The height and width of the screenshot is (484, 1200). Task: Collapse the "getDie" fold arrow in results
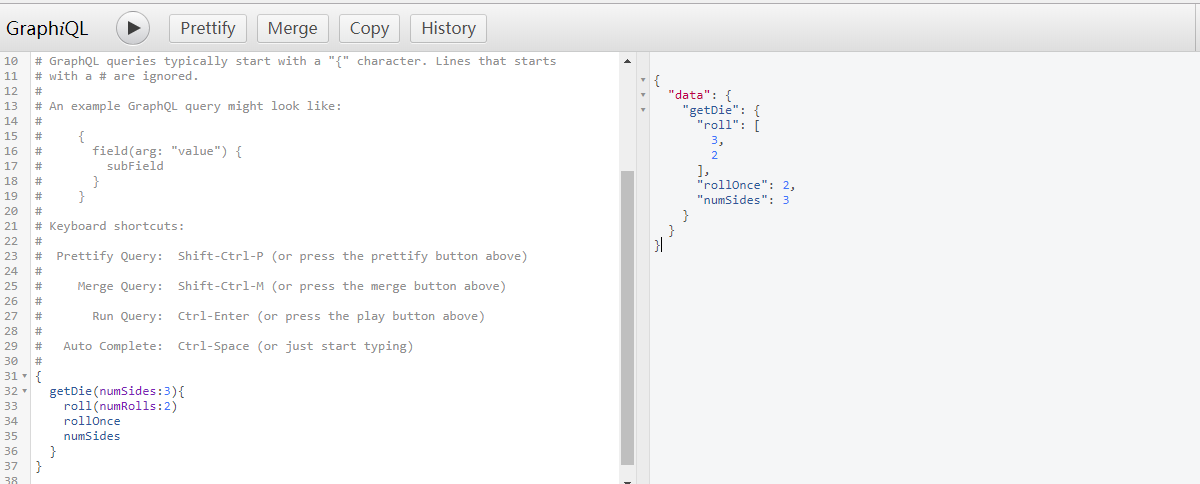644,110
